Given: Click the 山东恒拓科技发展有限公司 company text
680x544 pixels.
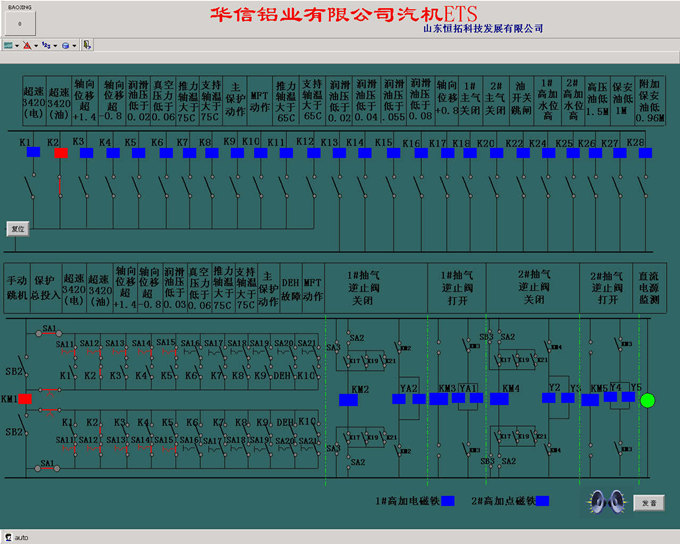Looking at the screenshot, I should coord(483,29).
